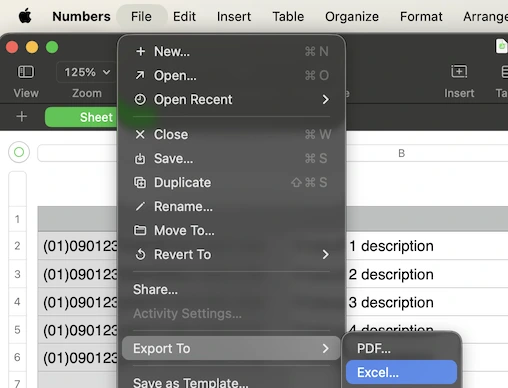The image size is (508, 388).
Task: Open the Table menu
Action: [288, 16]
